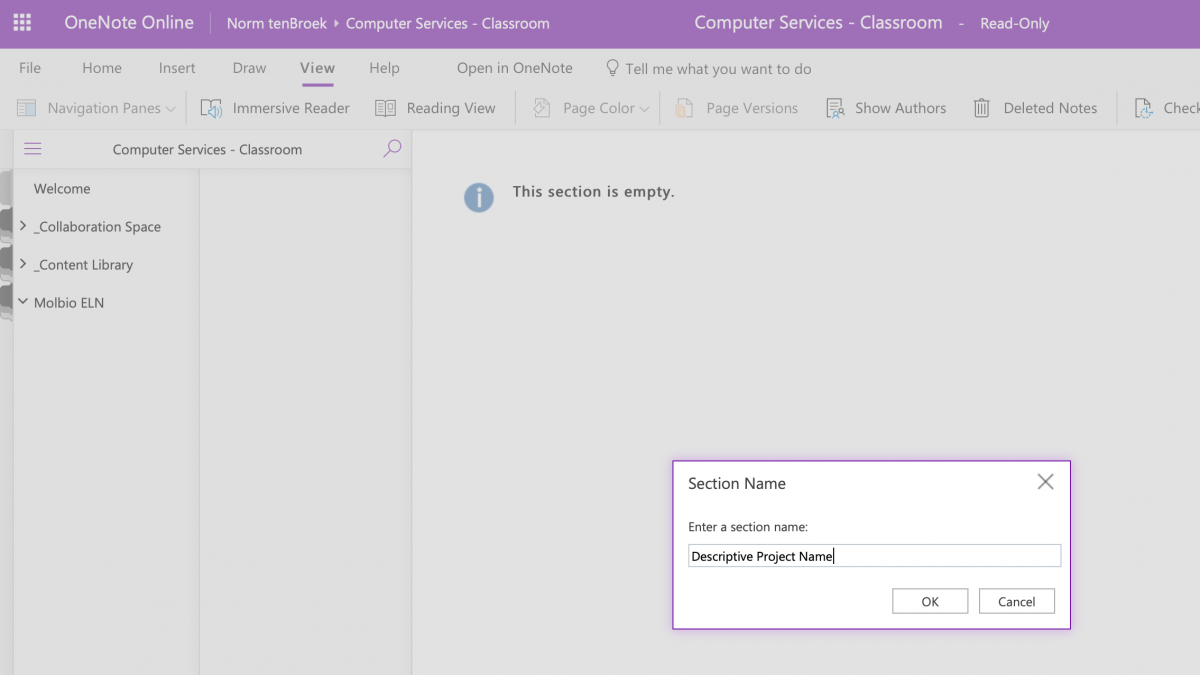Click the Reading View book icon
The width and height of the screenshot is (1200, 675).
click(386, 108)
